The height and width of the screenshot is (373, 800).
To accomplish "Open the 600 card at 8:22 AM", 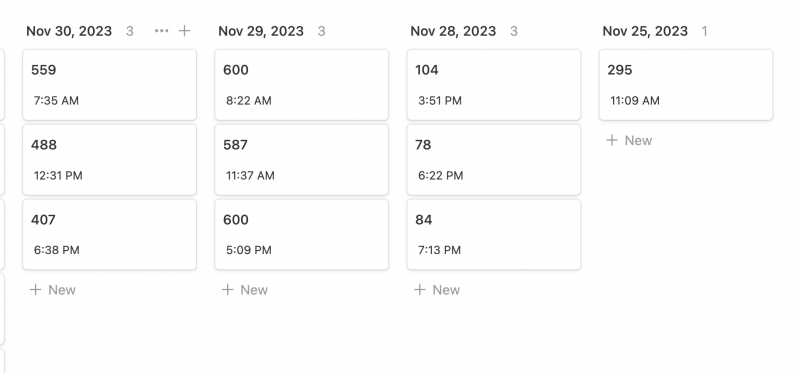I will tap(302, 85).
